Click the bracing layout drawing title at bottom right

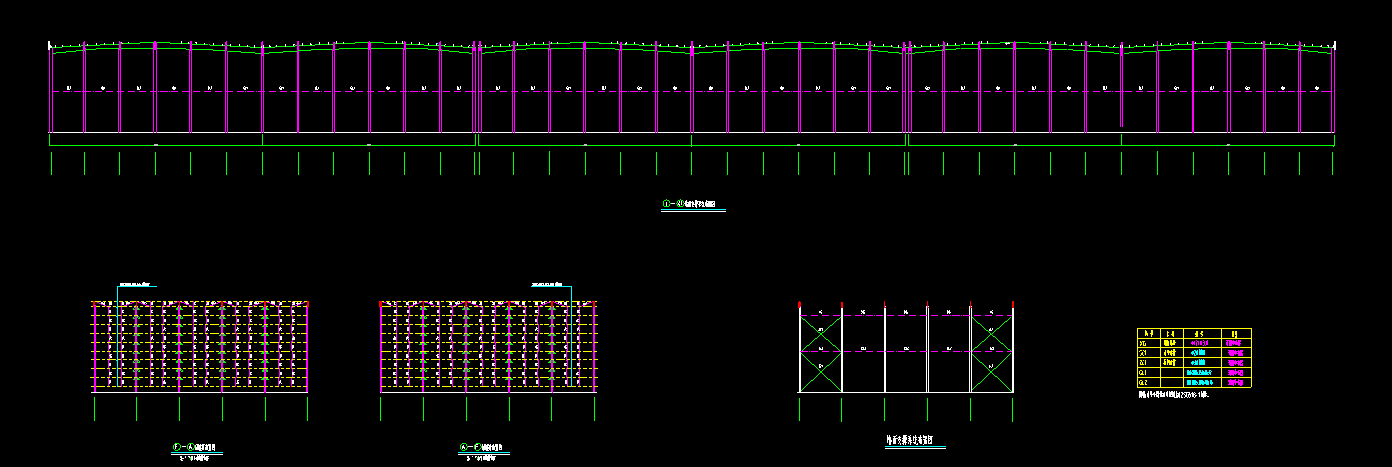click(909, 439)
